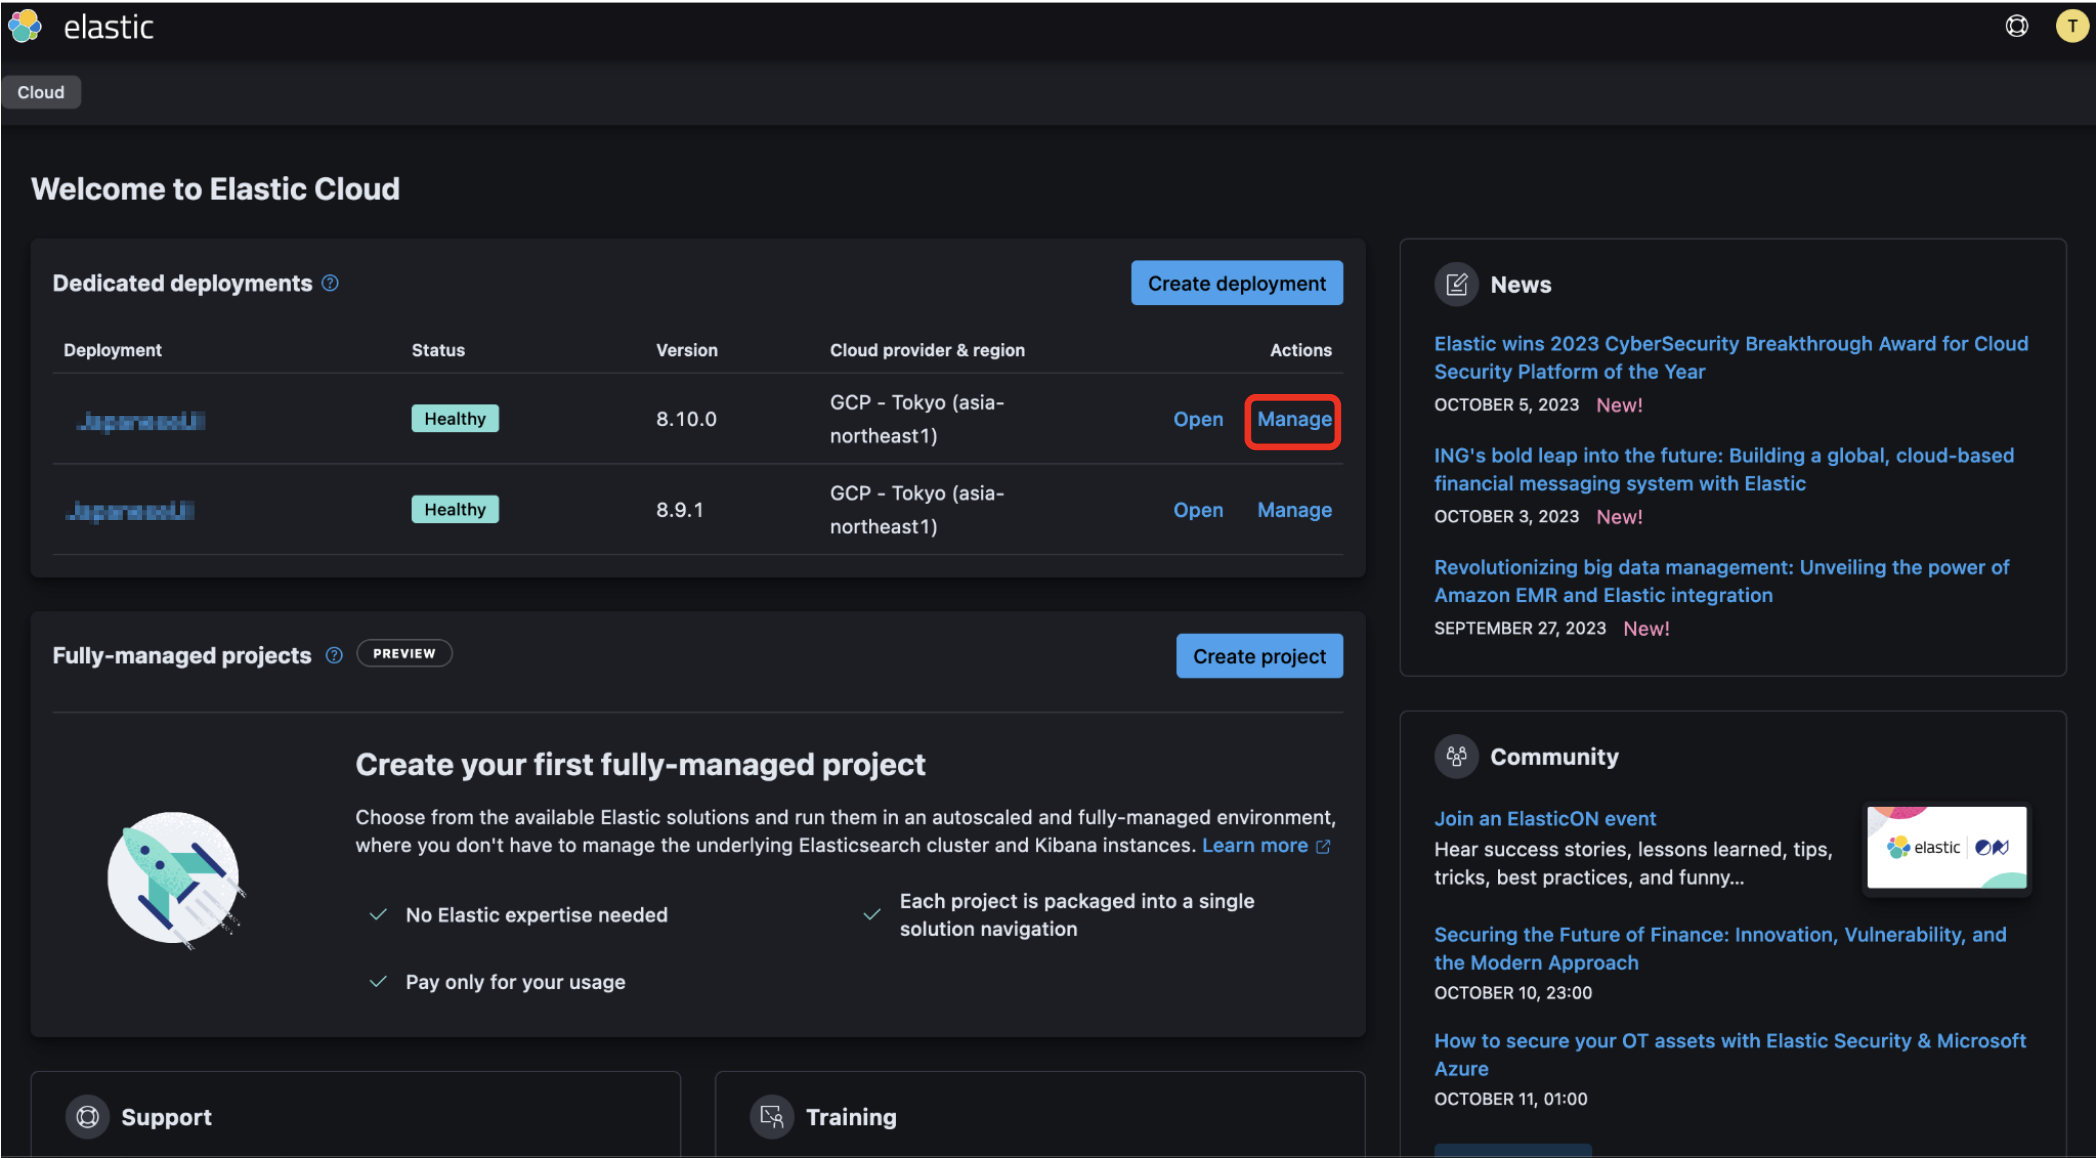Open the user avatar T menu
Screen dimensions: 2096x1158
pos(2071,26)
